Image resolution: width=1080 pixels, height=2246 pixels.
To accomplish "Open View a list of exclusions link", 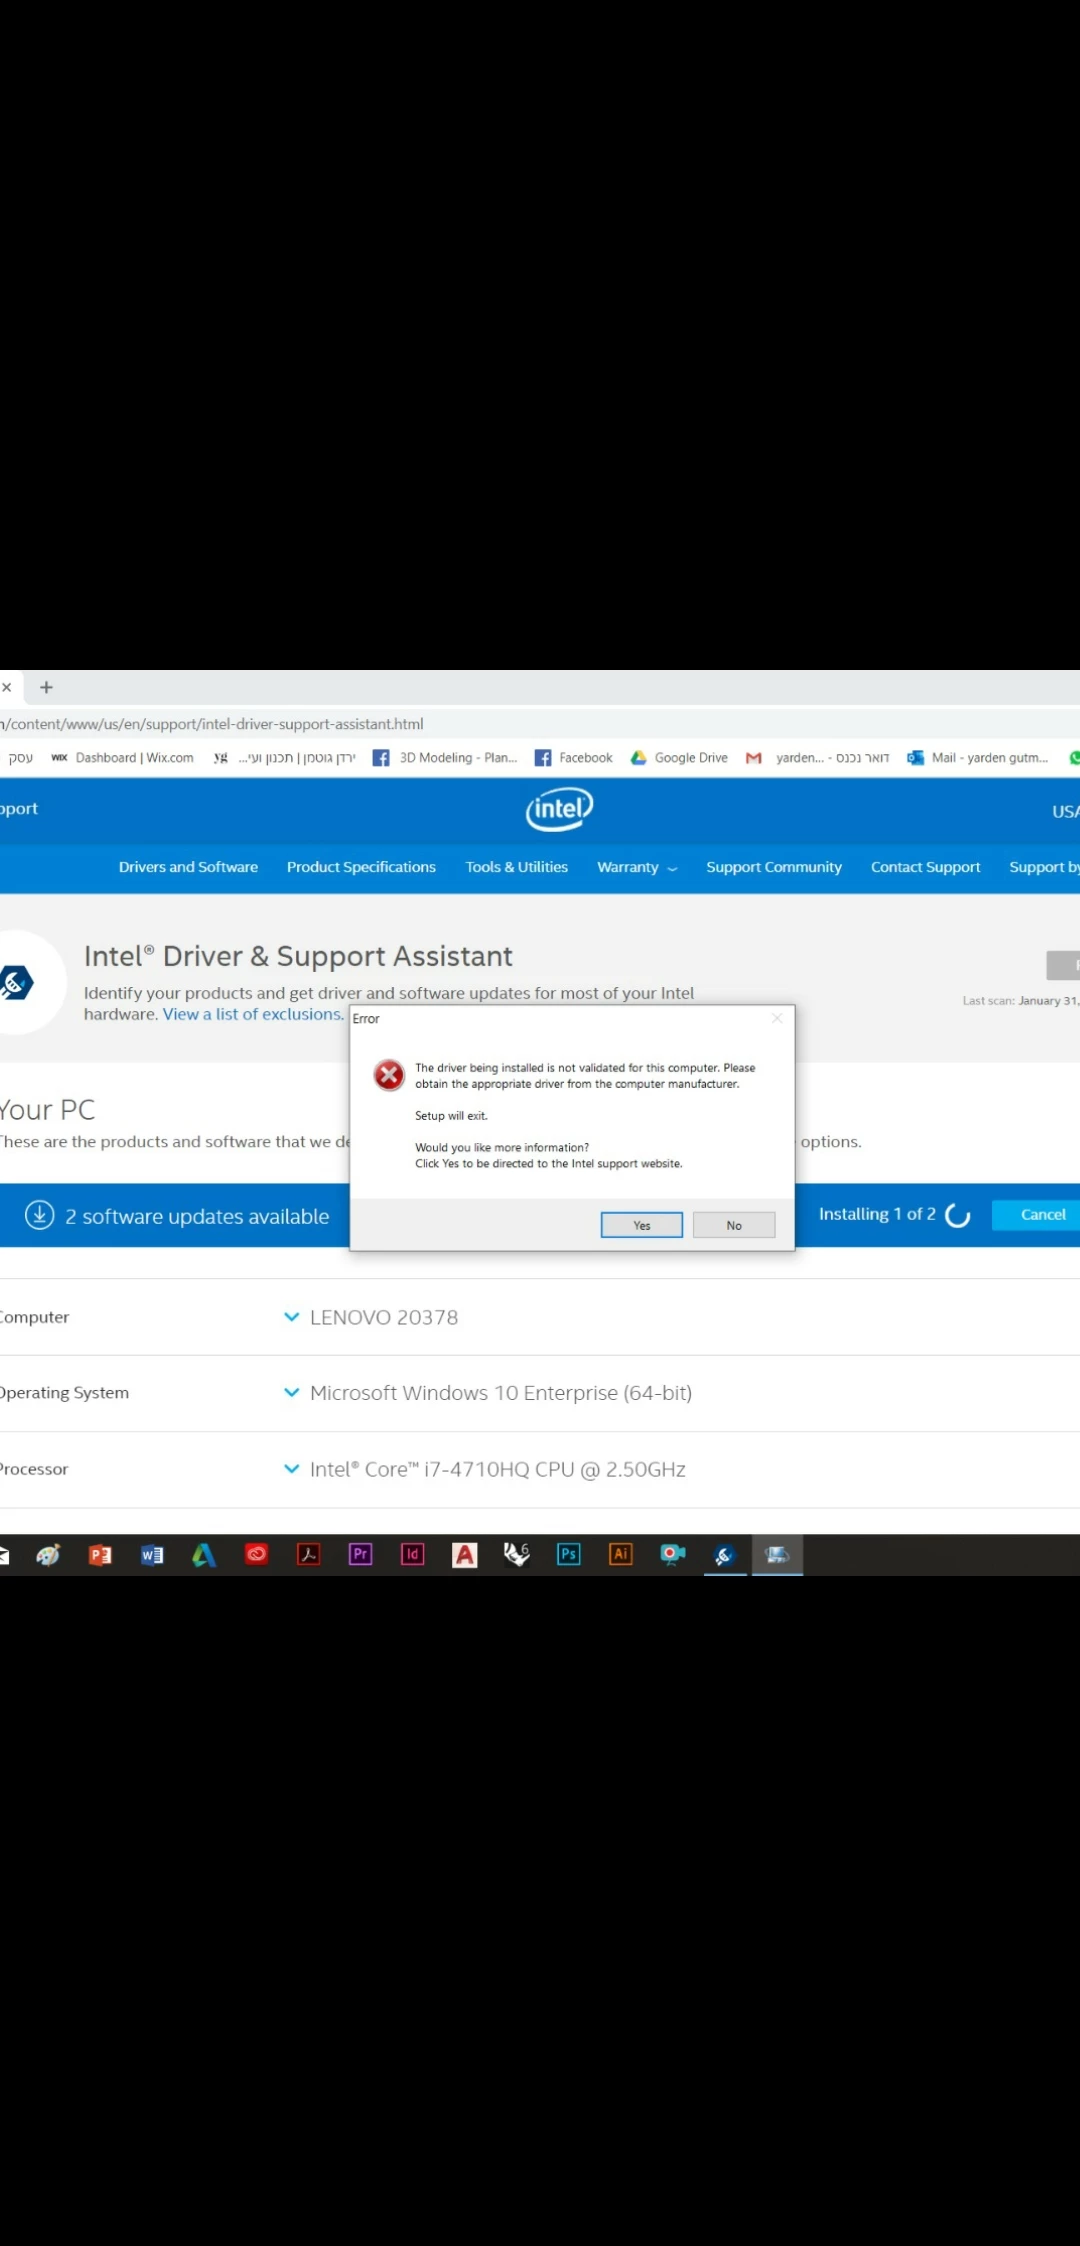I will click(253, 1014).
